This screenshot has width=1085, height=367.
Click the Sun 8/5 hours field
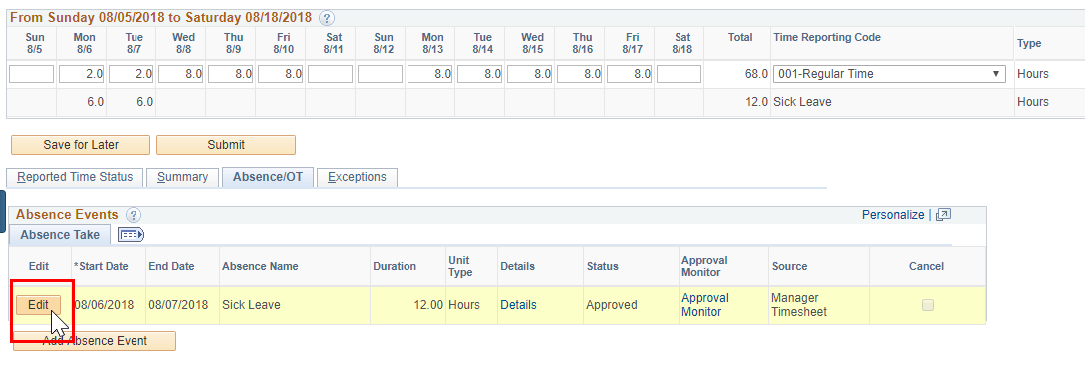pyautogui.click(x=31, y=73)
